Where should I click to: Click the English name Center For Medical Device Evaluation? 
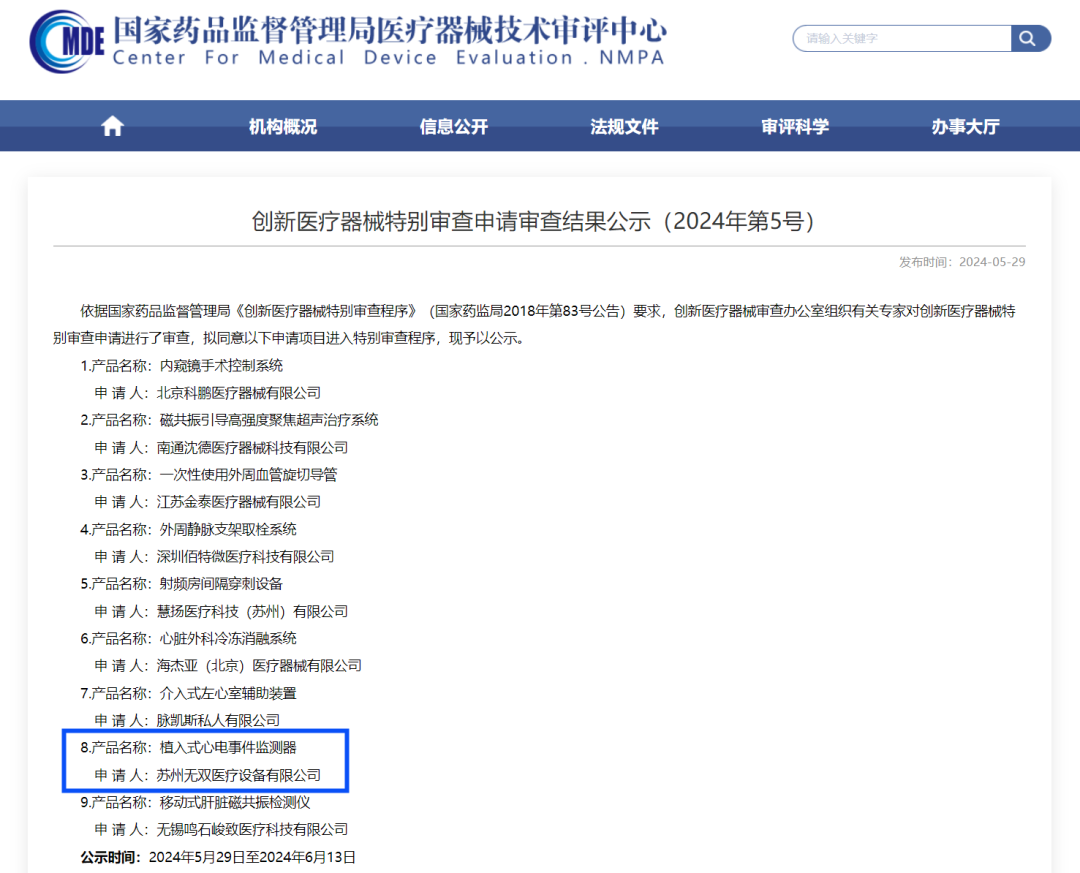tap(389, 58)
